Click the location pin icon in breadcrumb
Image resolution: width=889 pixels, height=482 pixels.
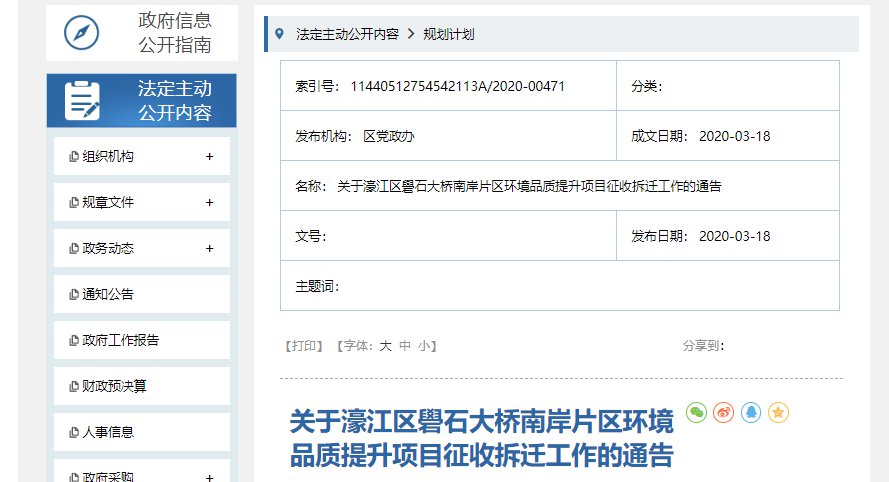click(x=279, y=34)
